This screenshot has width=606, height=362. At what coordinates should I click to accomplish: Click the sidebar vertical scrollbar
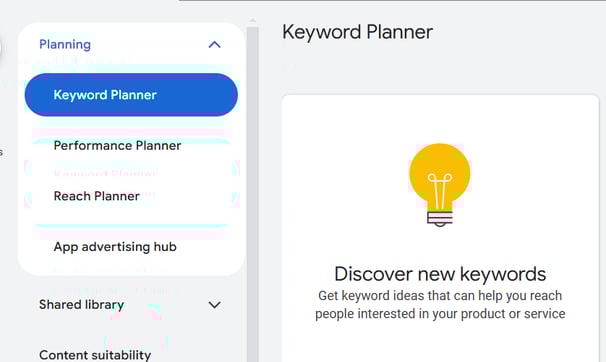(x=253, y=193)
